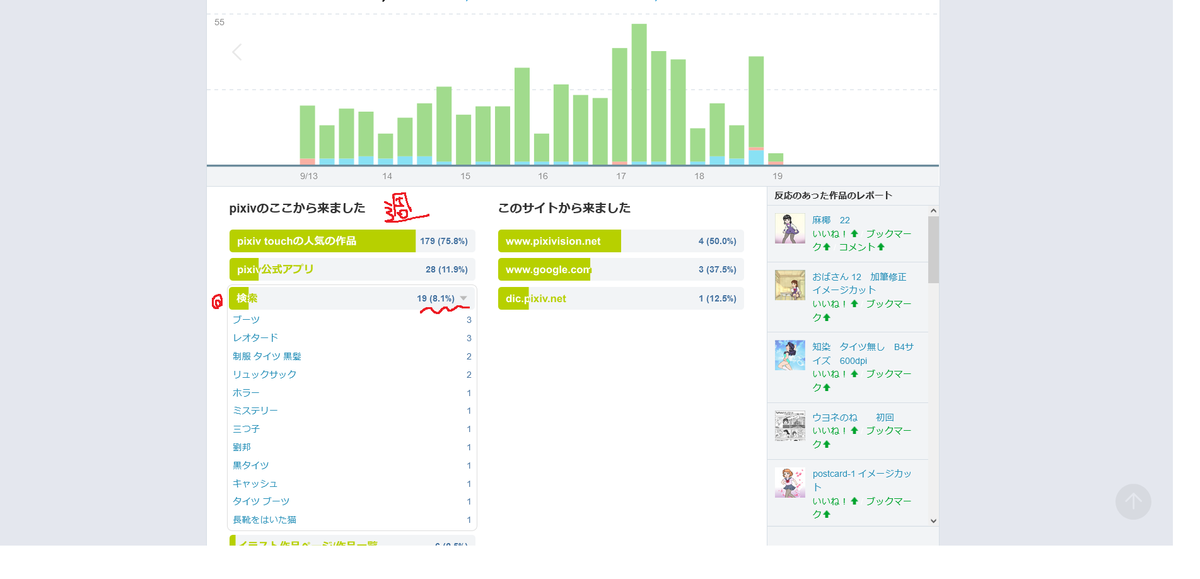The height and width of the screenshot is (579, 1200).
Task: Open thumbnail of ウヨネのね 初回 manga
Action: 790,426
